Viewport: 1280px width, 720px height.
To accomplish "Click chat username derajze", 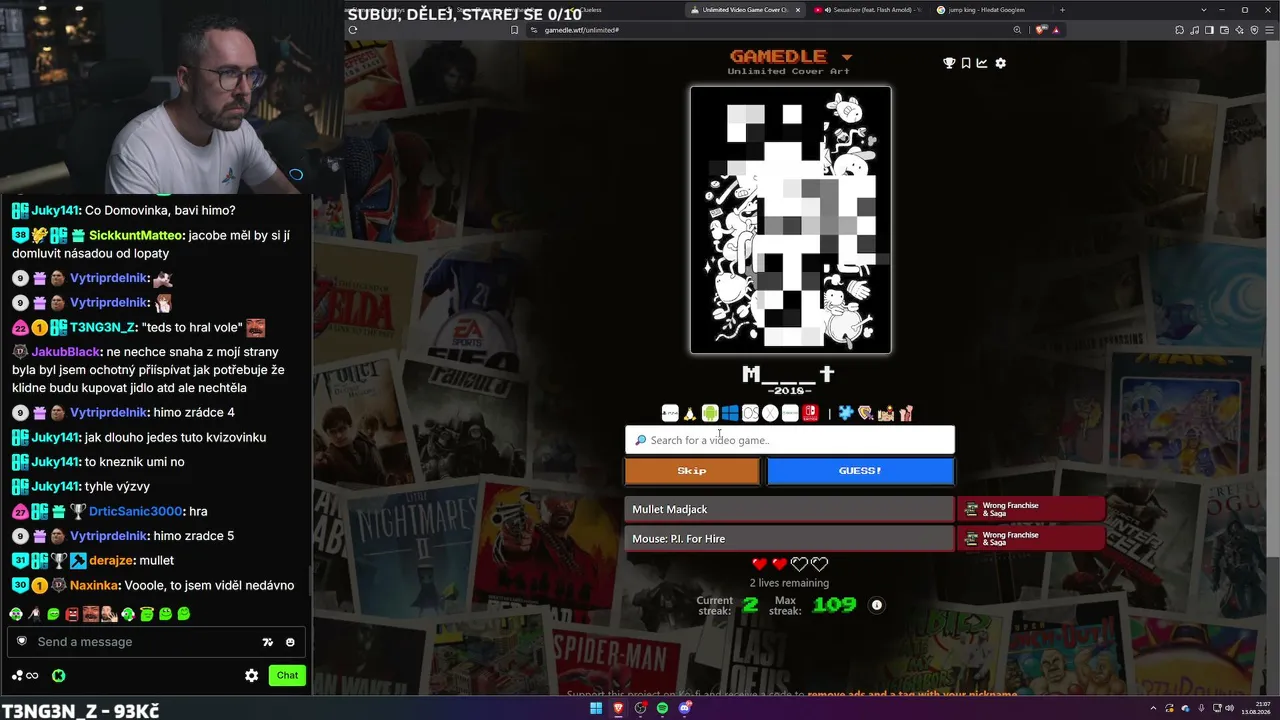I will pyautogui.click(x=112, y=560).
